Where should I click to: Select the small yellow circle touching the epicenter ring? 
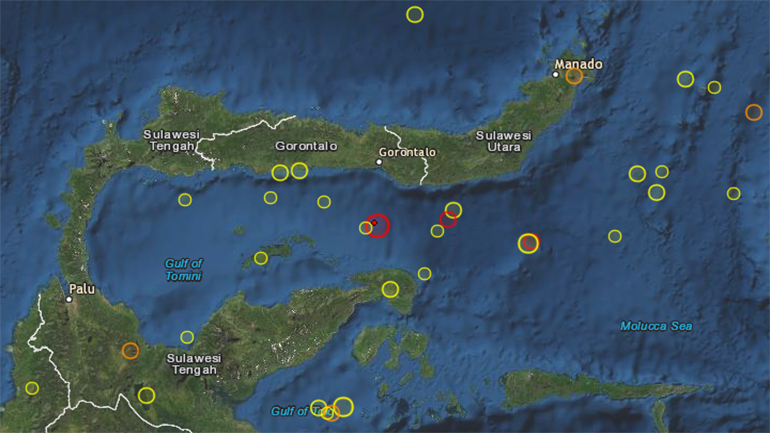[365, 228]
